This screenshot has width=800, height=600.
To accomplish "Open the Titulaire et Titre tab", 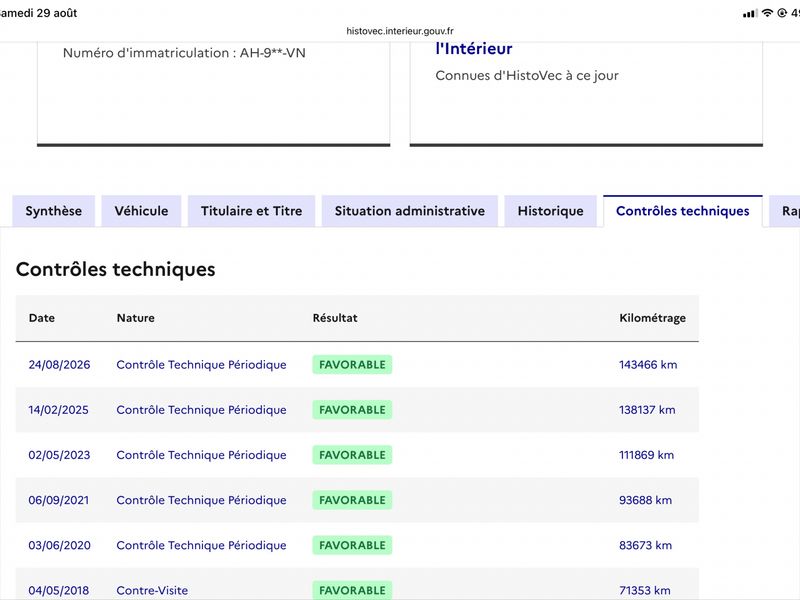I will 252,211.
